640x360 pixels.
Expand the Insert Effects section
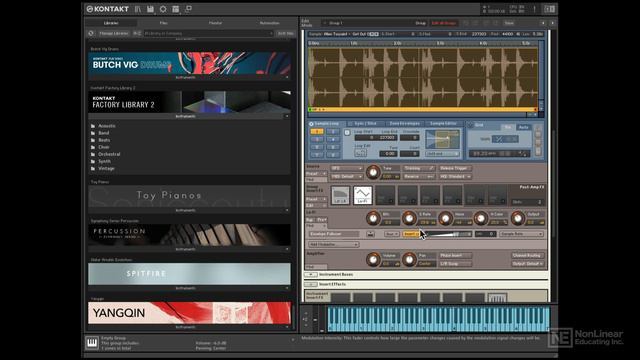[x=311, y=284]
